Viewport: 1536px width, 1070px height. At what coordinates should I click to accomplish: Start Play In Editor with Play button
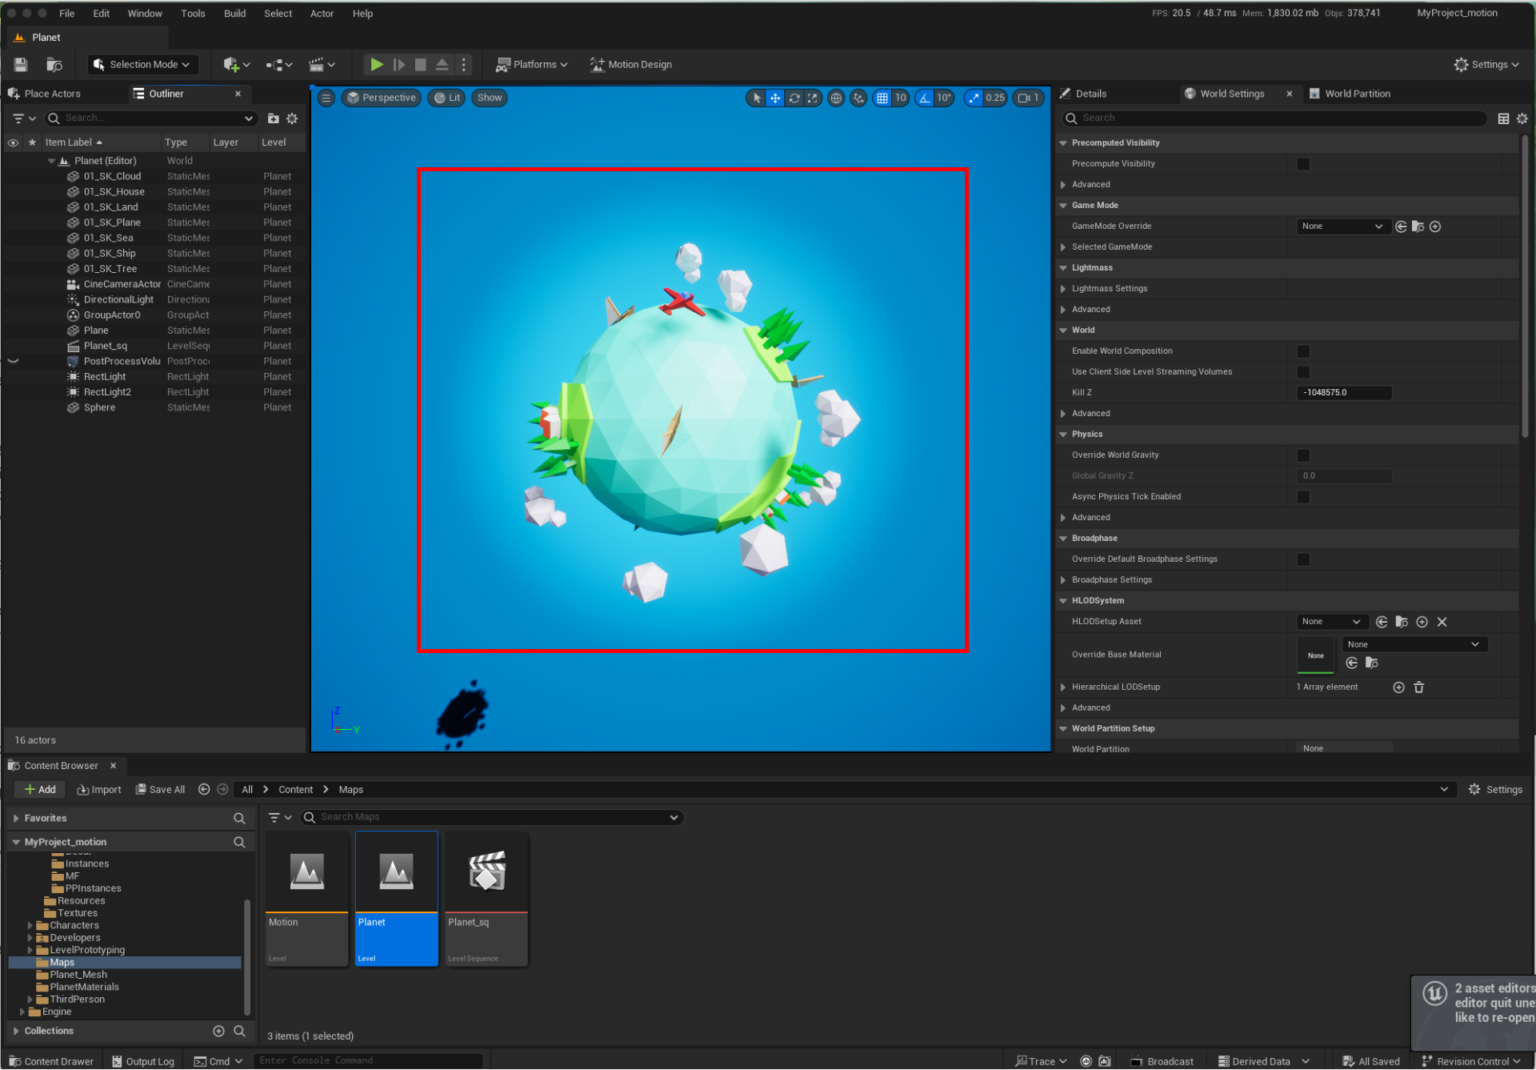coord(376,63)
